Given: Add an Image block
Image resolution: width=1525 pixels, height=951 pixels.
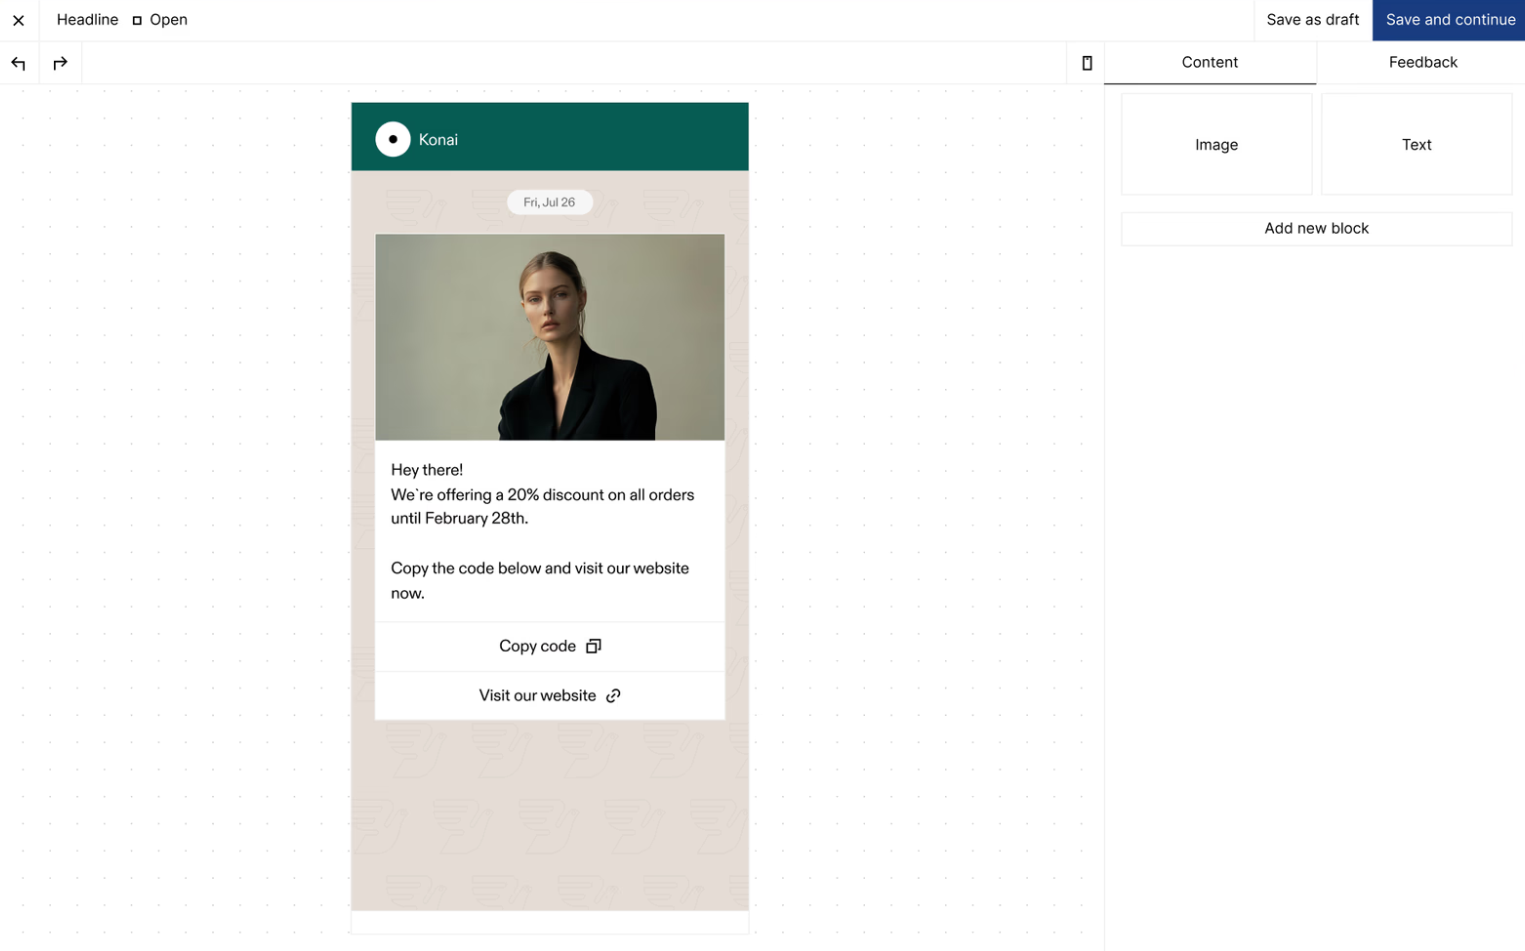Looking at the screenshot, I should point(1215,144).
